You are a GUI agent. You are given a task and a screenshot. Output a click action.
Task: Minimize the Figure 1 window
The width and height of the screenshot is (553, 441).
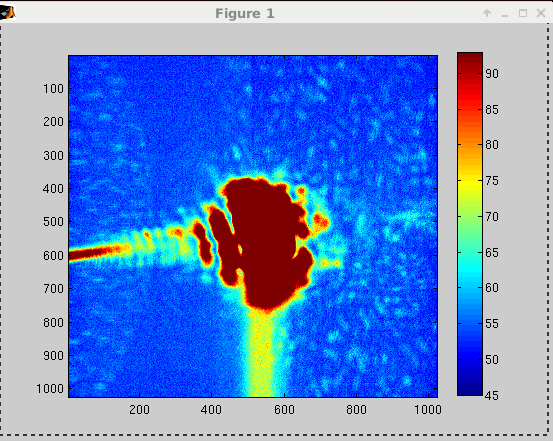pyautogui.click(x=505, y=14)
